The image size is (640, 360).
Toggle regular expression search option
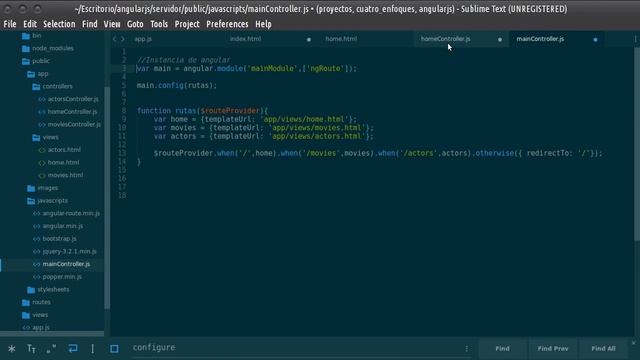click(11, 349)
